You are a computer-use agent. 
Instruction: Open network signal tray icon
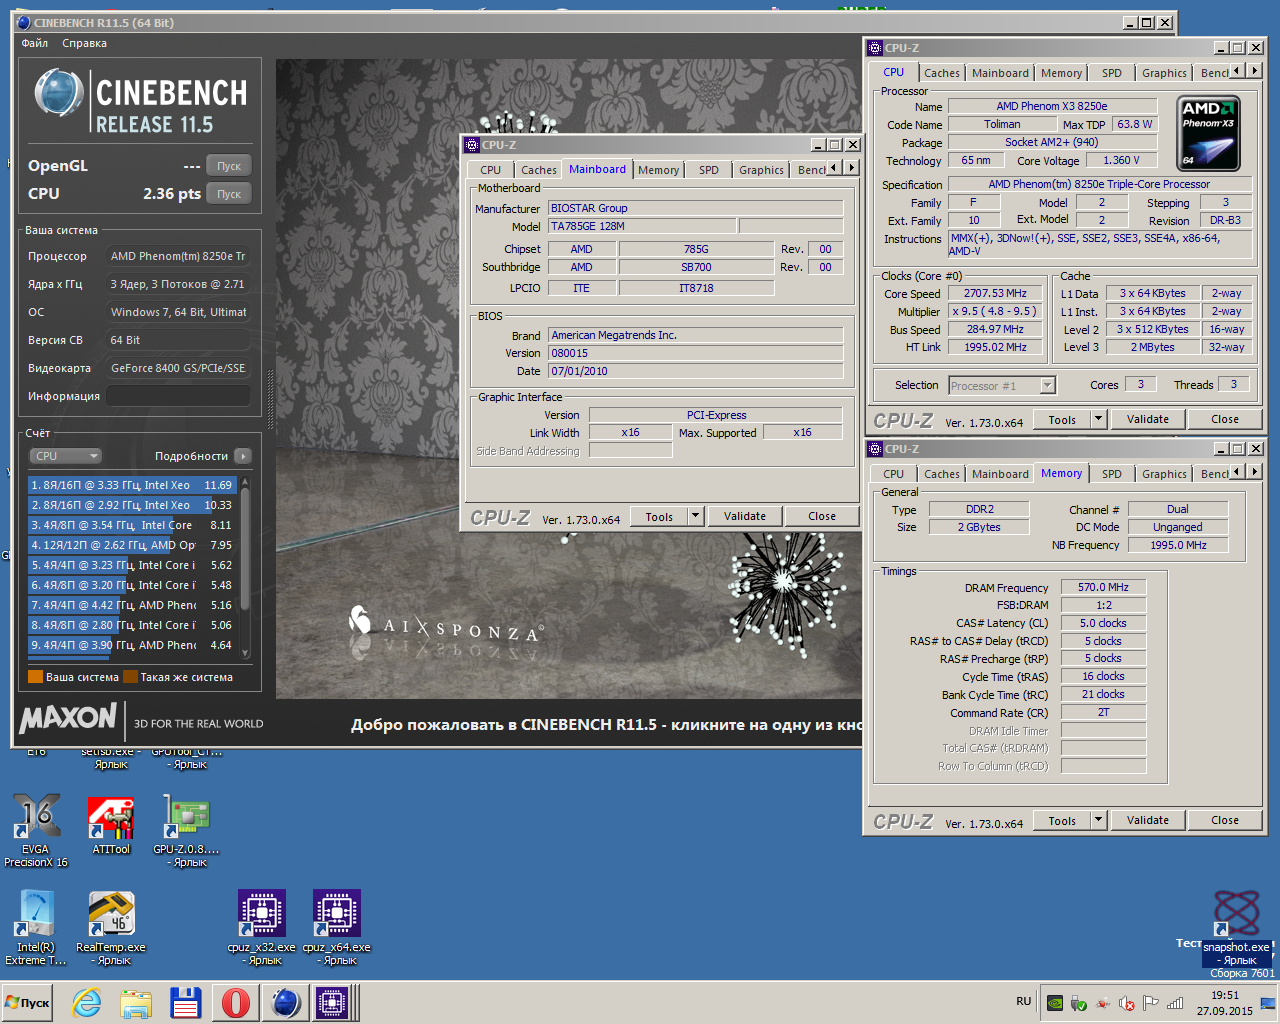1176,1003
